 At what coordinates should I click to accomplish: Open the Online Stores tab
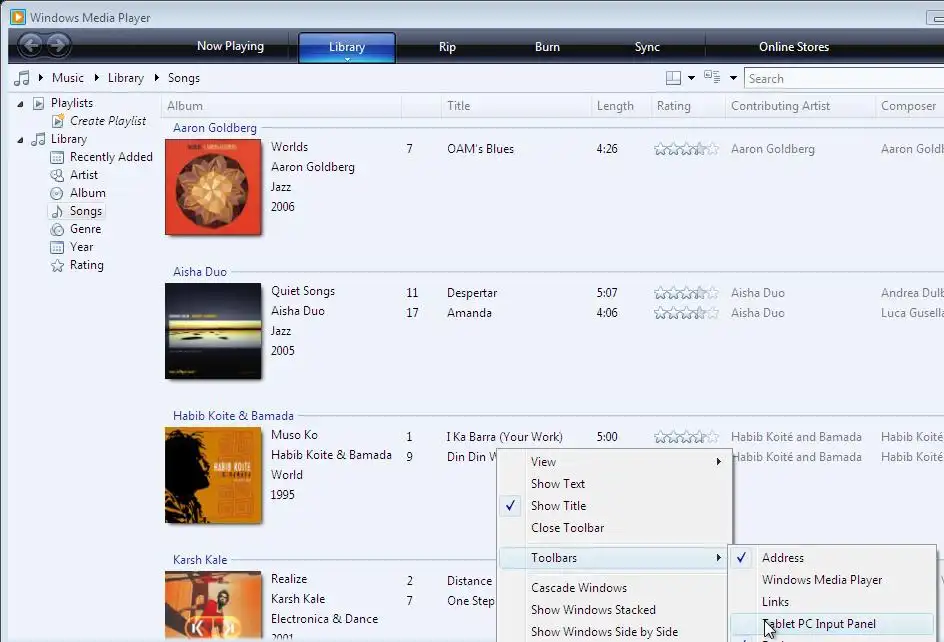[x=794, y=46]
